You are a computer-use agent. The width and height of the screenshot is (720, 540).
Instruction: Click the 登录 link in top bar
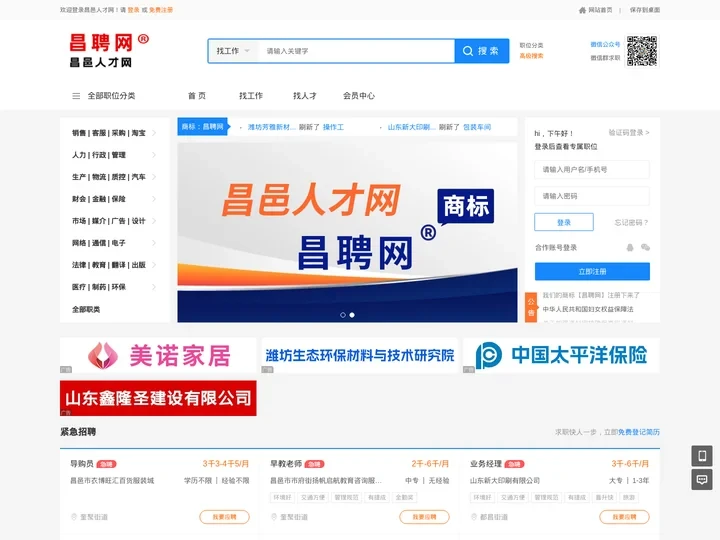click(x=133, y=10)
